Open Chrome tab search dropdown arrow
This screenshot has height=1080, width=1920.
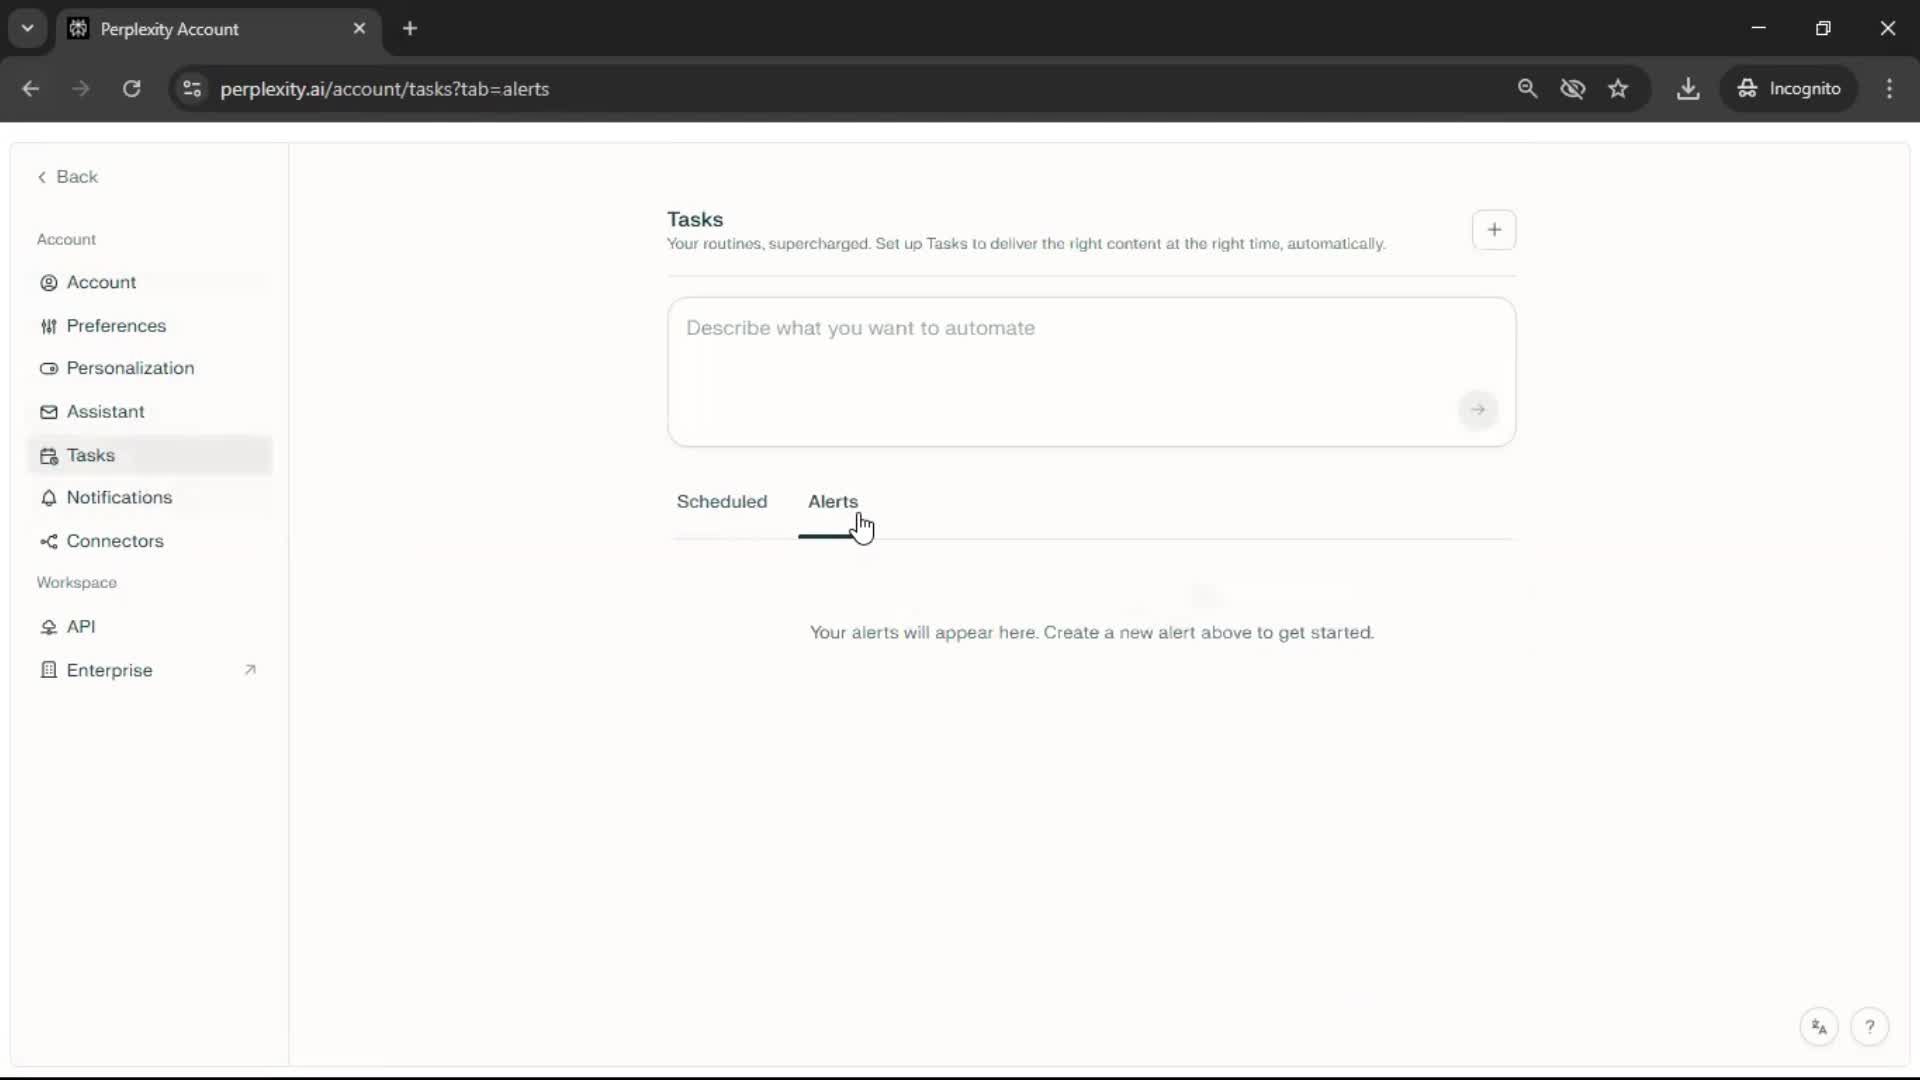click(x=28, y=28)
